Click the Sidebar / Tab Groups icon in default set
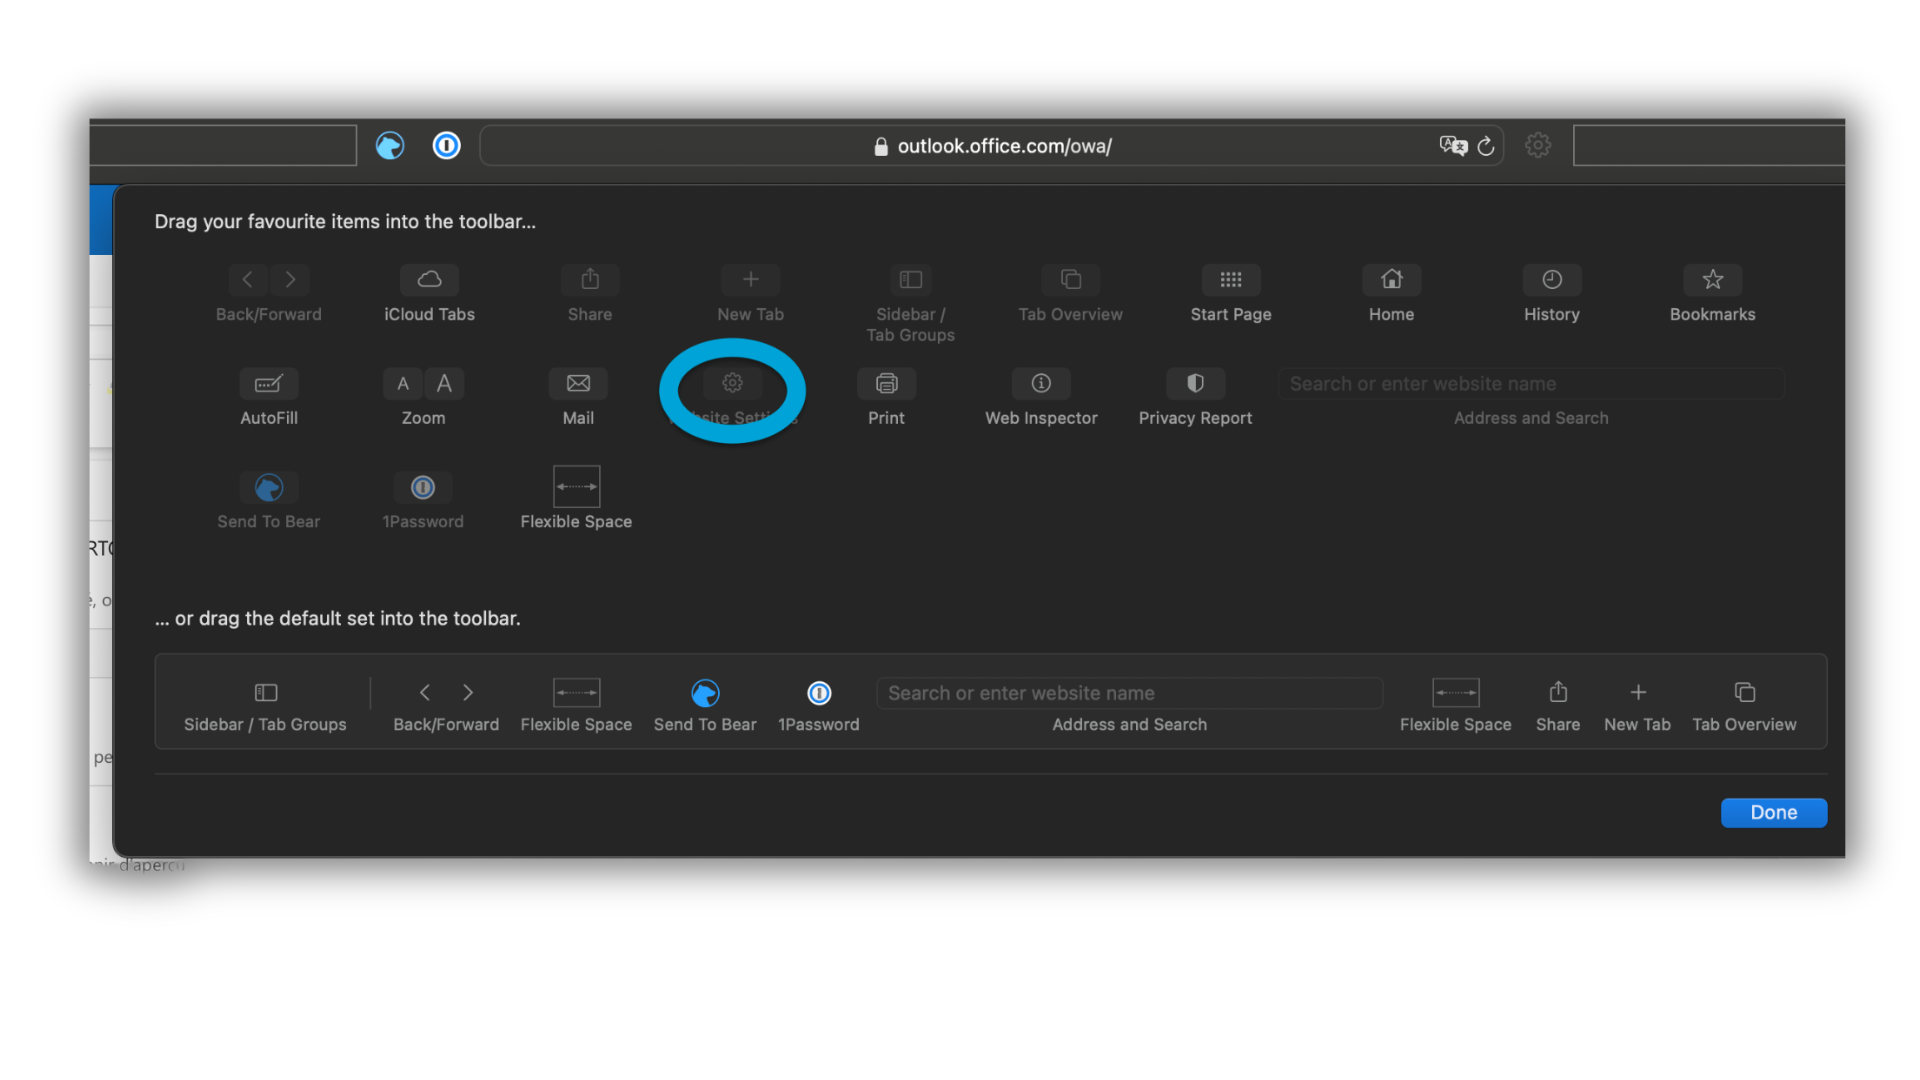This screenshot has width=1920, height=1080. tap(265, 693)
